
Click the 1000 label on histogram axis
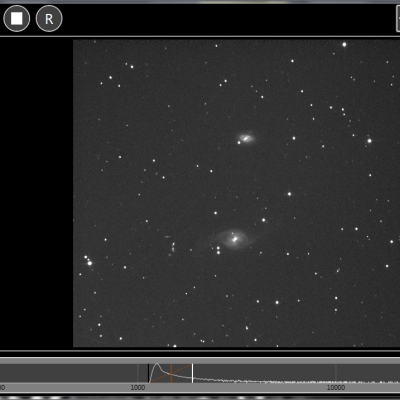click(138, 387)
